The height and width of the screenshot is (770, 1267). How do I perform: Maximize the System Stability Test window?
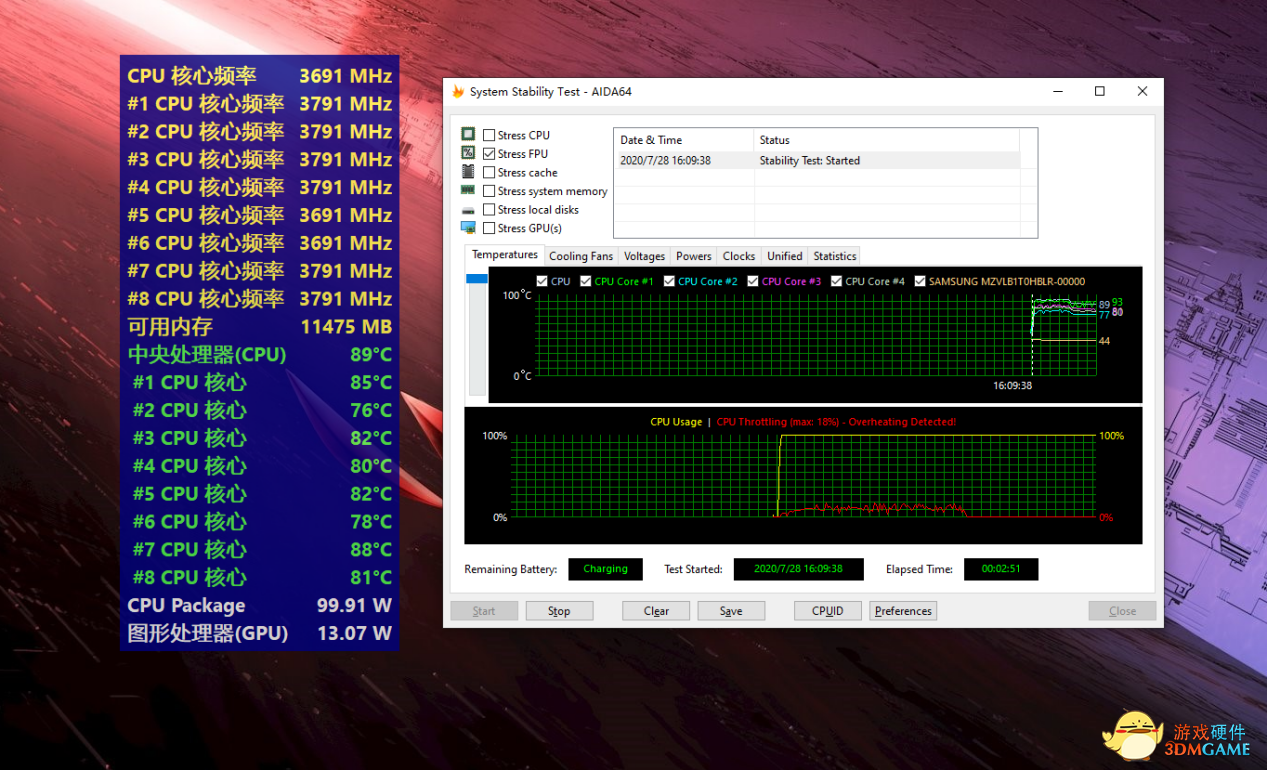click(1100, 92)
